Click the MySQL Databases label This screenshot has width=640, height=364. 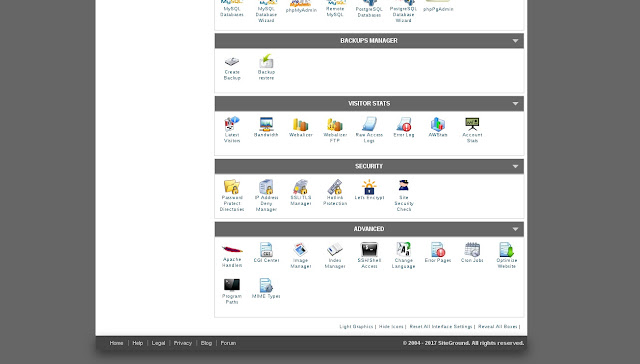232,11
